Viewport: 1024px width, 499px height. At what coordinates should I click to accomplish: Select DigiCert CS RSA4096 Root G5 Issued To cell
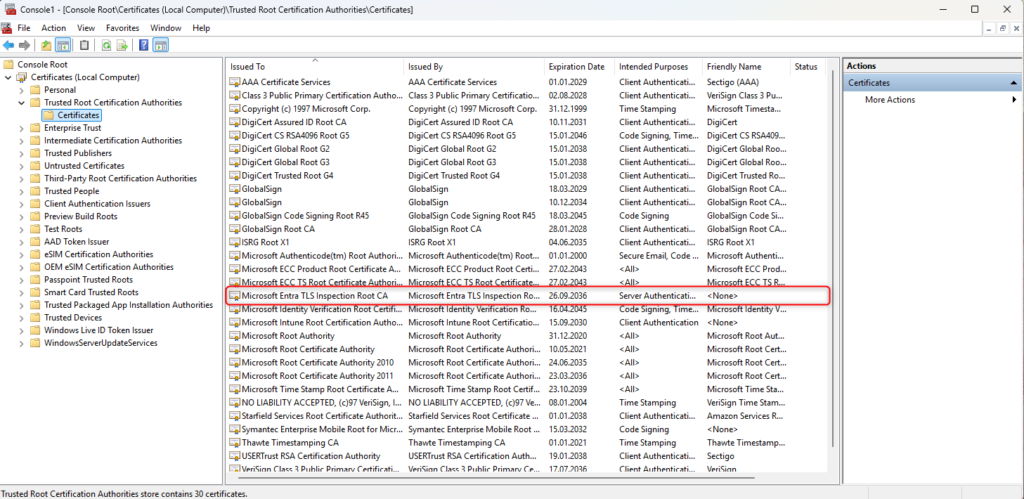[x=296, y=136]
